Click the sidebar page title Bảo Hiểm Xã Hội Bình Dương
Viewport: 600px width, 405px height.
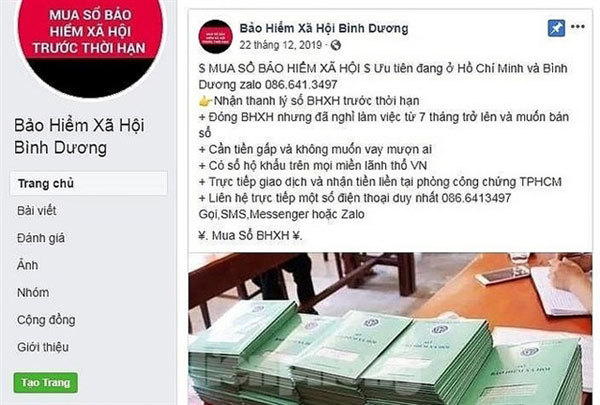tap(79, 137)
